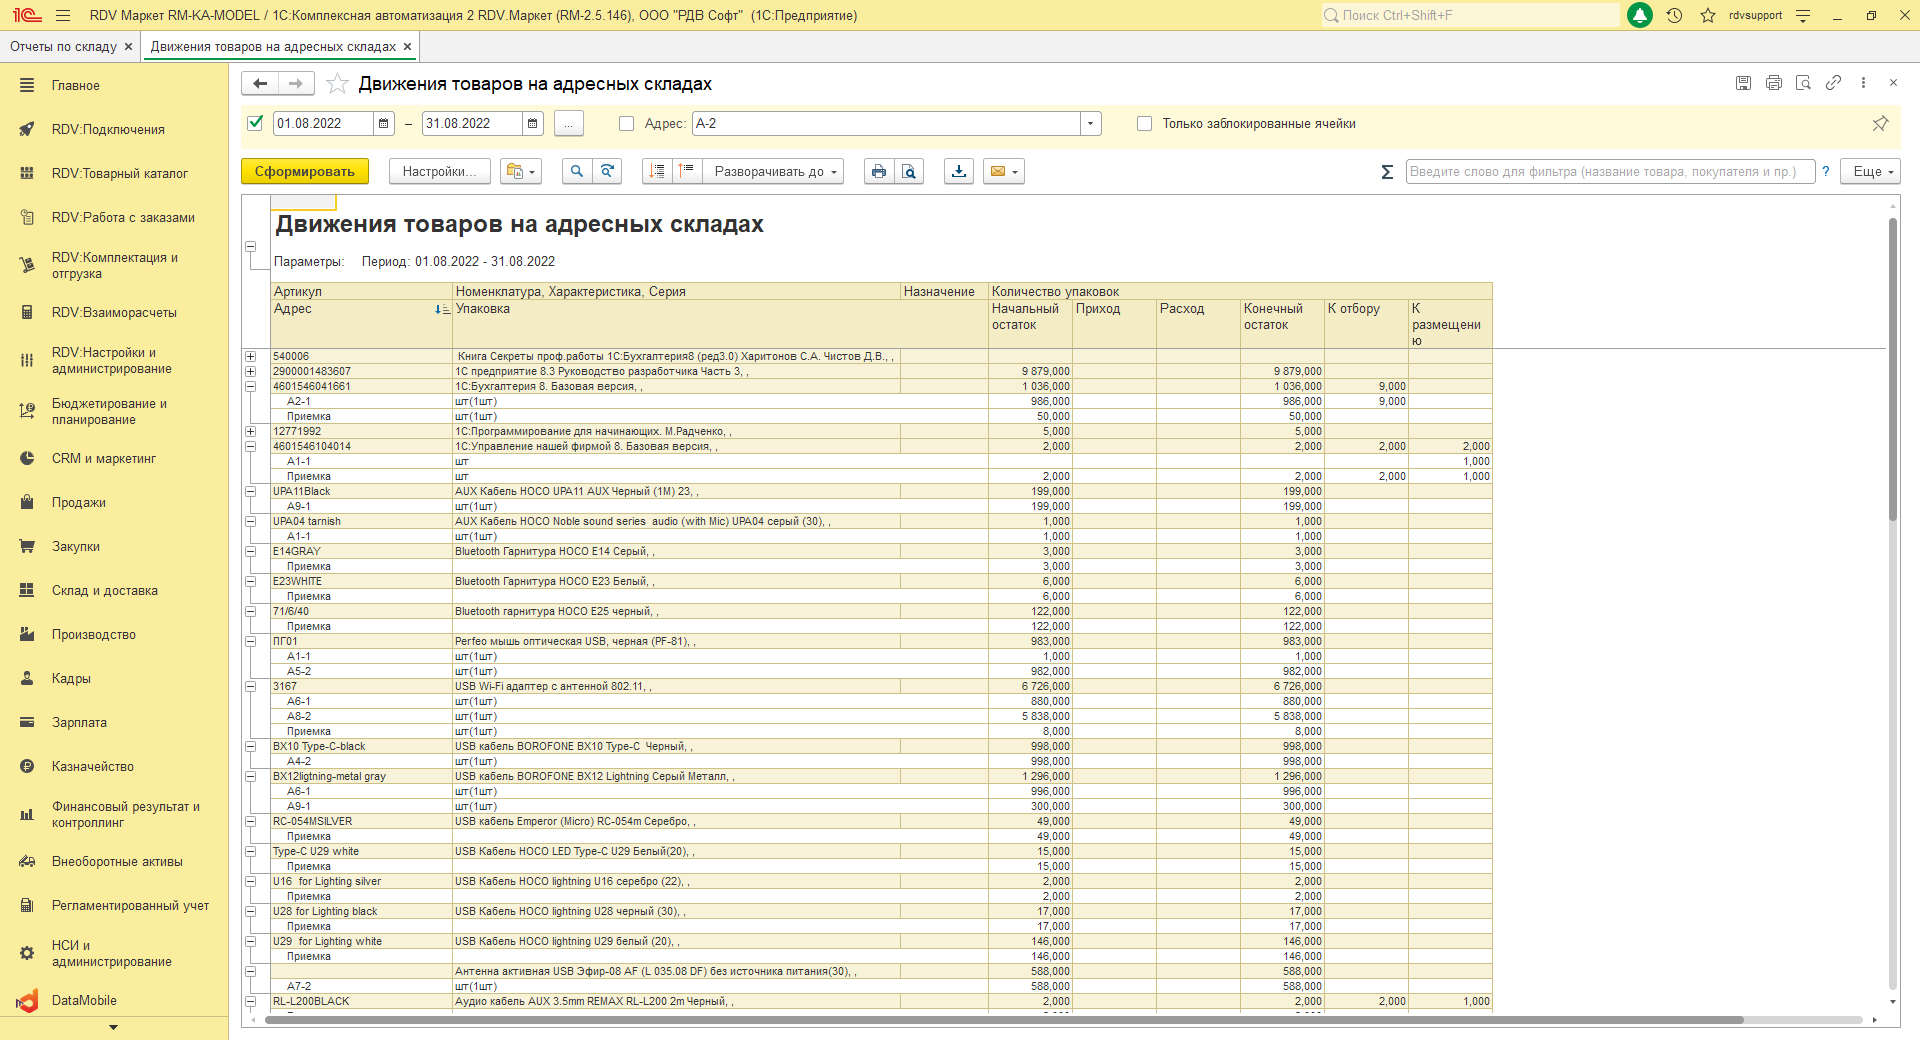This screenshot has width=1920, height=1040.
Task: Open the Адрес A-2 dropdown list
Action: point(1090,124)
